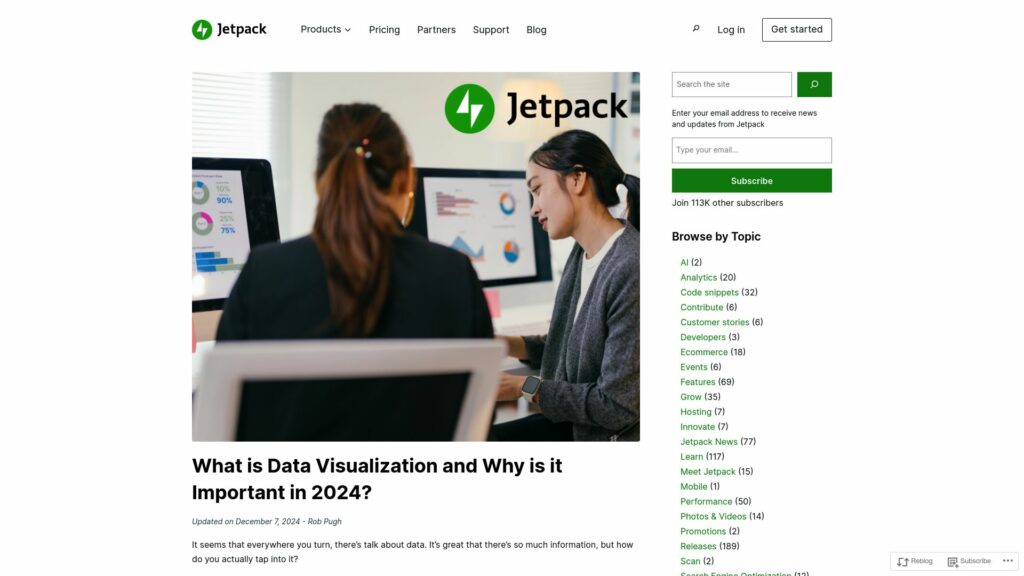The image size is (1024, 576).
Task: Open the Partners menu item
Action: [x=436, y=29]
